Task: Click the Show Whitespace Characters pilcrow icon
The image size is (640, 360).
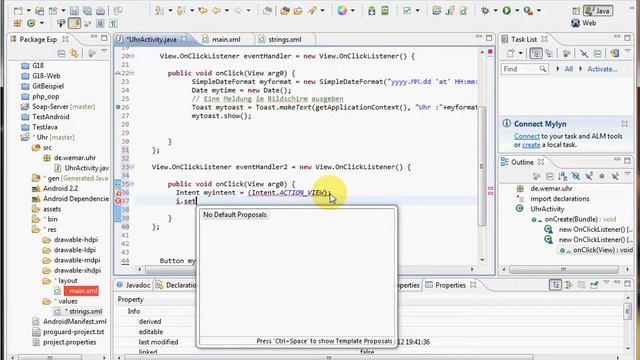Action: tap(113, 23)
